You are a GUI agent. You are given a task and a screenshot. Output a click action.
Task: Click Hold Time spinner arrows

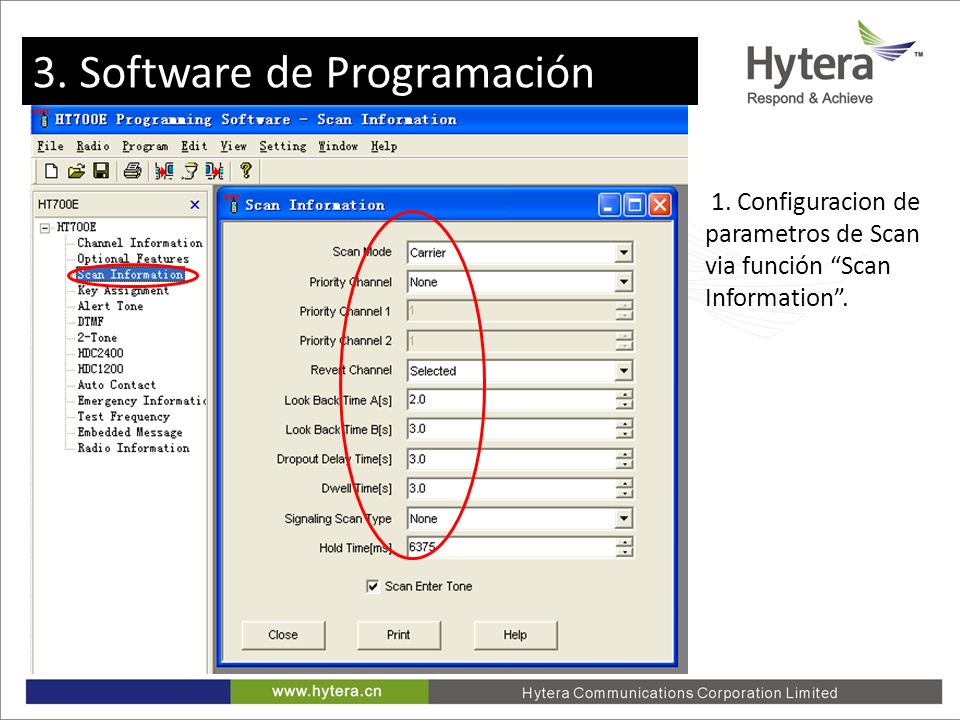coord(624,548)
